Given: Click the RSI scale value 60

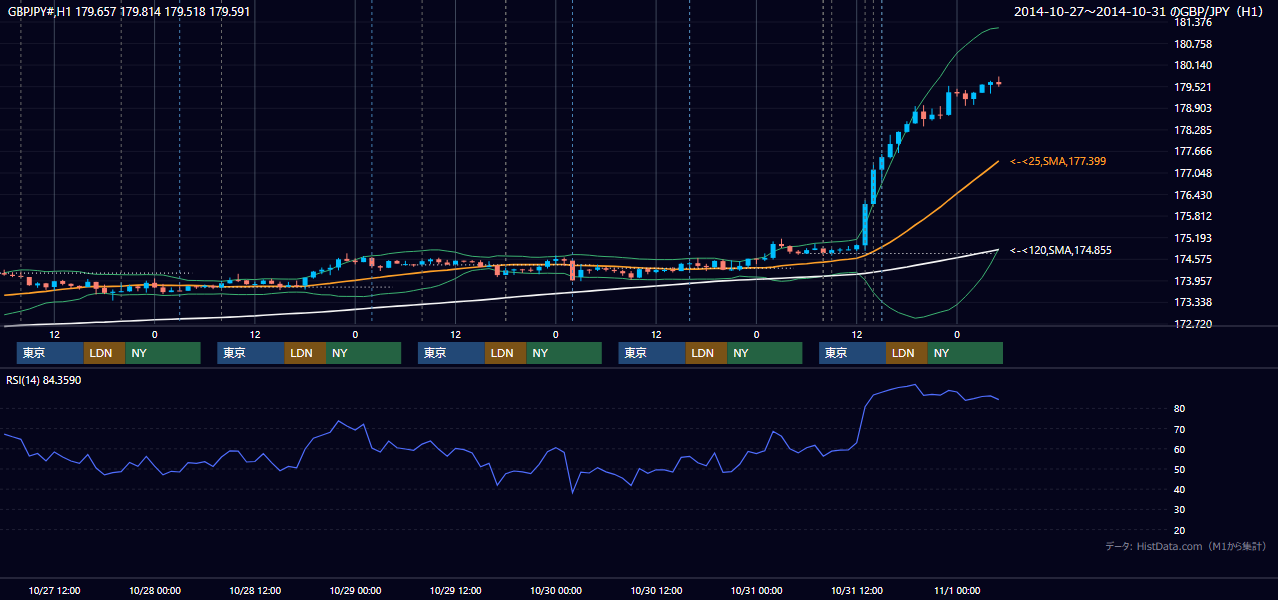Looking at the screenshot, I should (x=1179, y=449).
